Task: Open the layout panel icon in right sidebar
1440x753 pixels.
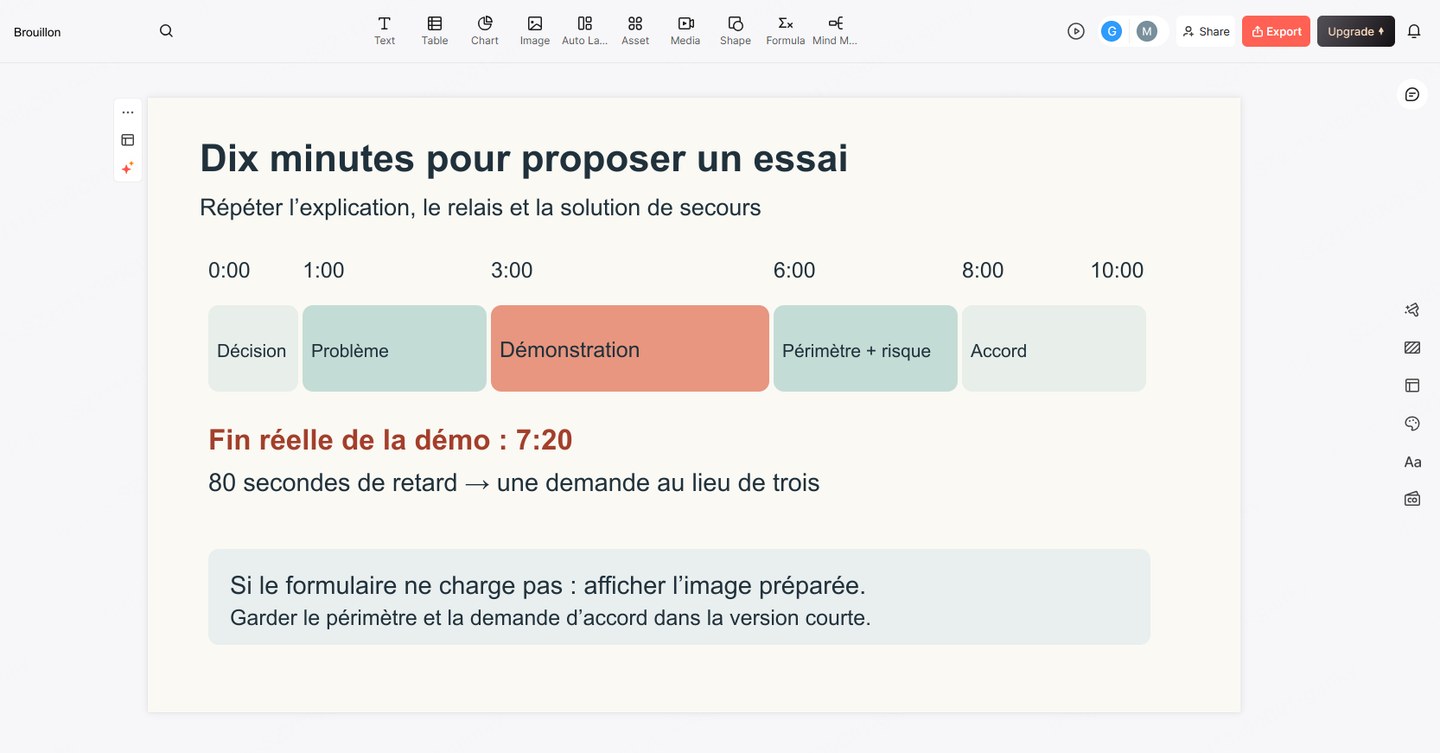Action: (x=1412, y=385)
